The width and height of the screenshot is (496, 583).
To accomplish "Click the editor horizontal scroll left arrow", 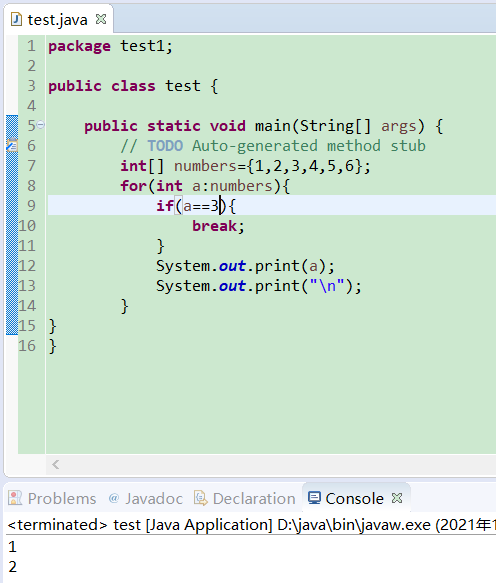I will [56, 464].
